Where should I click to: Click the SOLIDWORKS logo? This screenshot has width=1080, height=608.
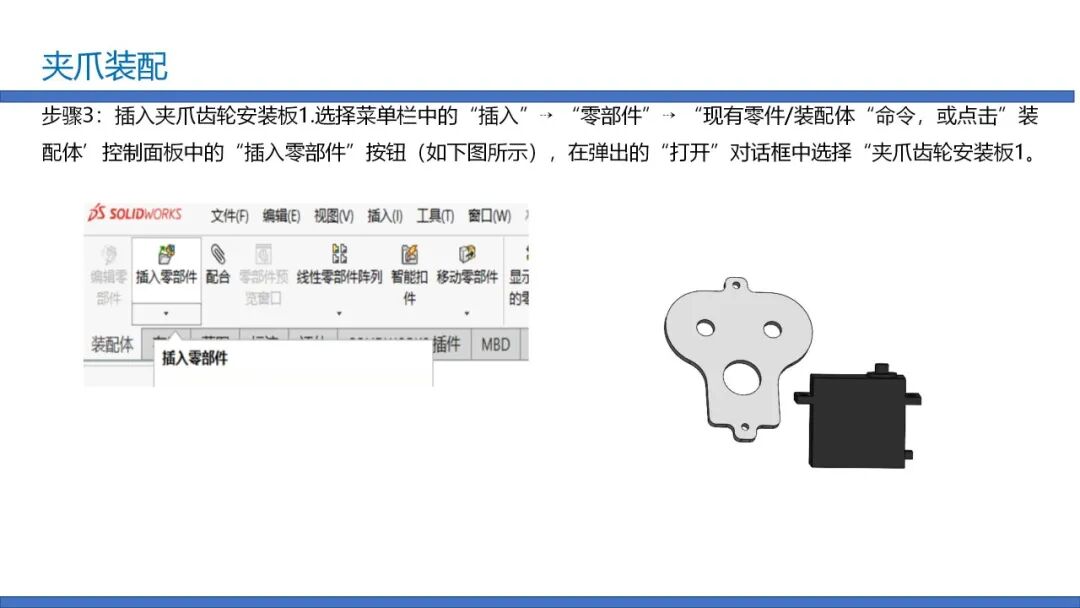(135, 213)
